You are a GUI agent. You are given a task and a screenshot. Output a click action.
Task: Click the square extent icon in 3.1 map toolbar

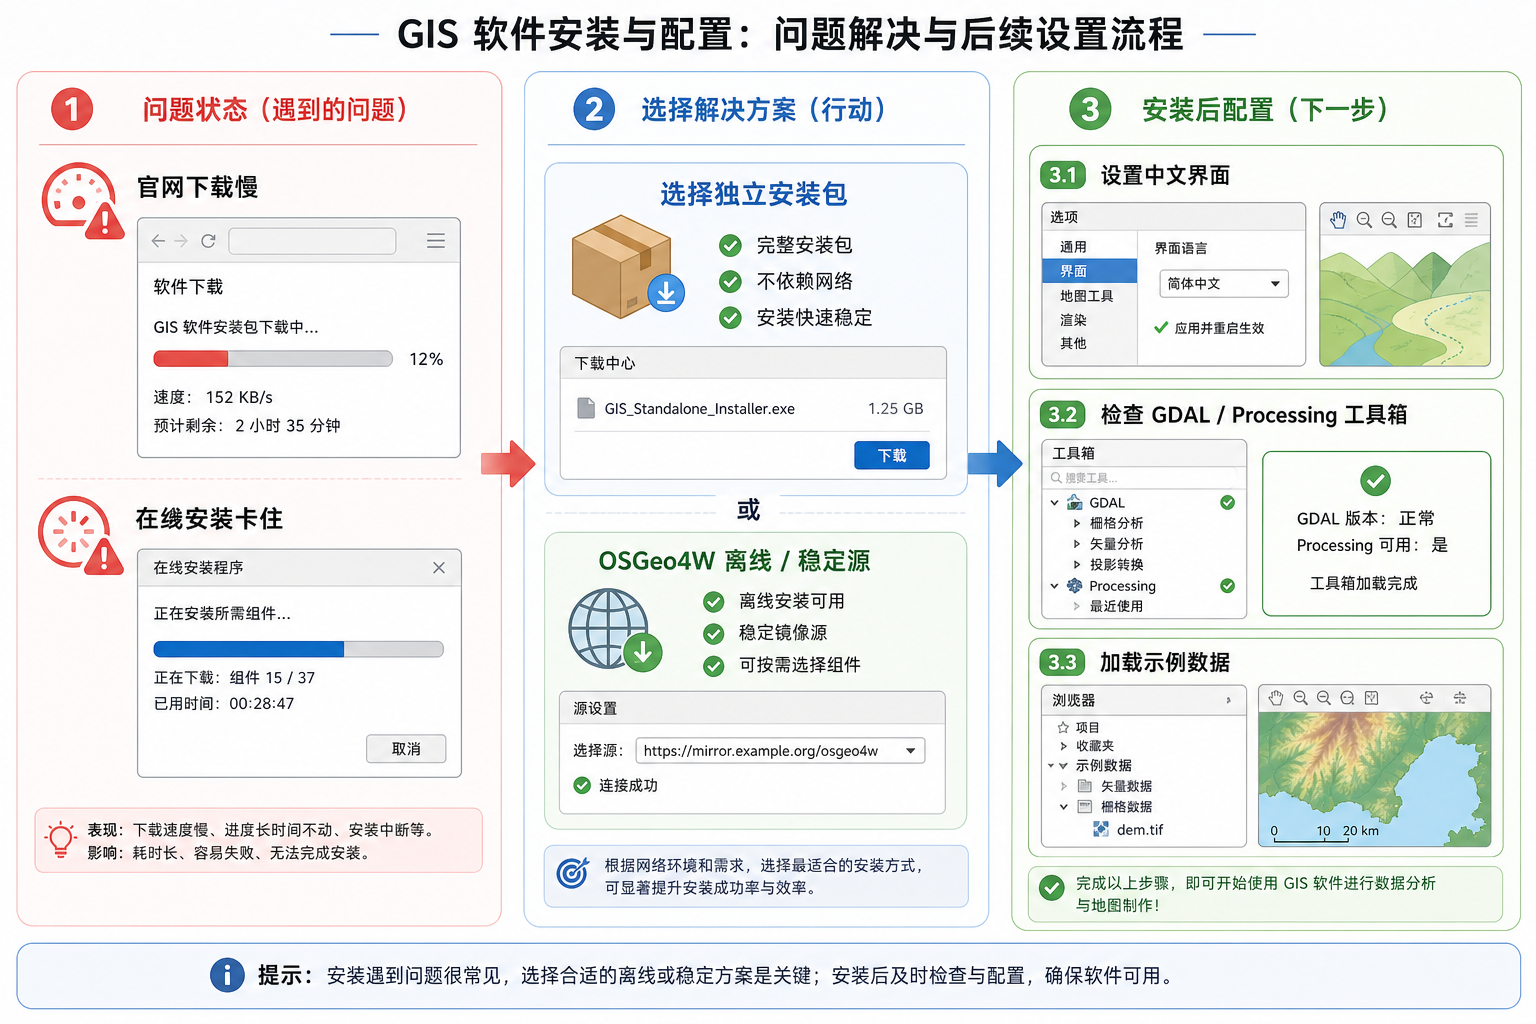[x=1415, y=220]
